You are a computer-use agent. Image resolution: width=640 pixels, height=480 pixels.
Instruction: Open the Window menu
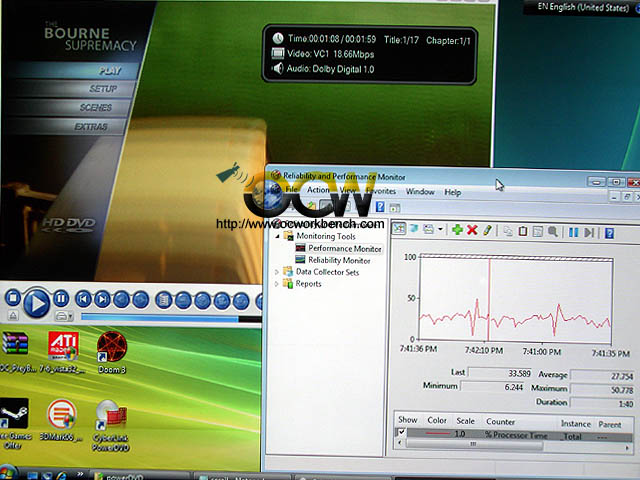420,191
